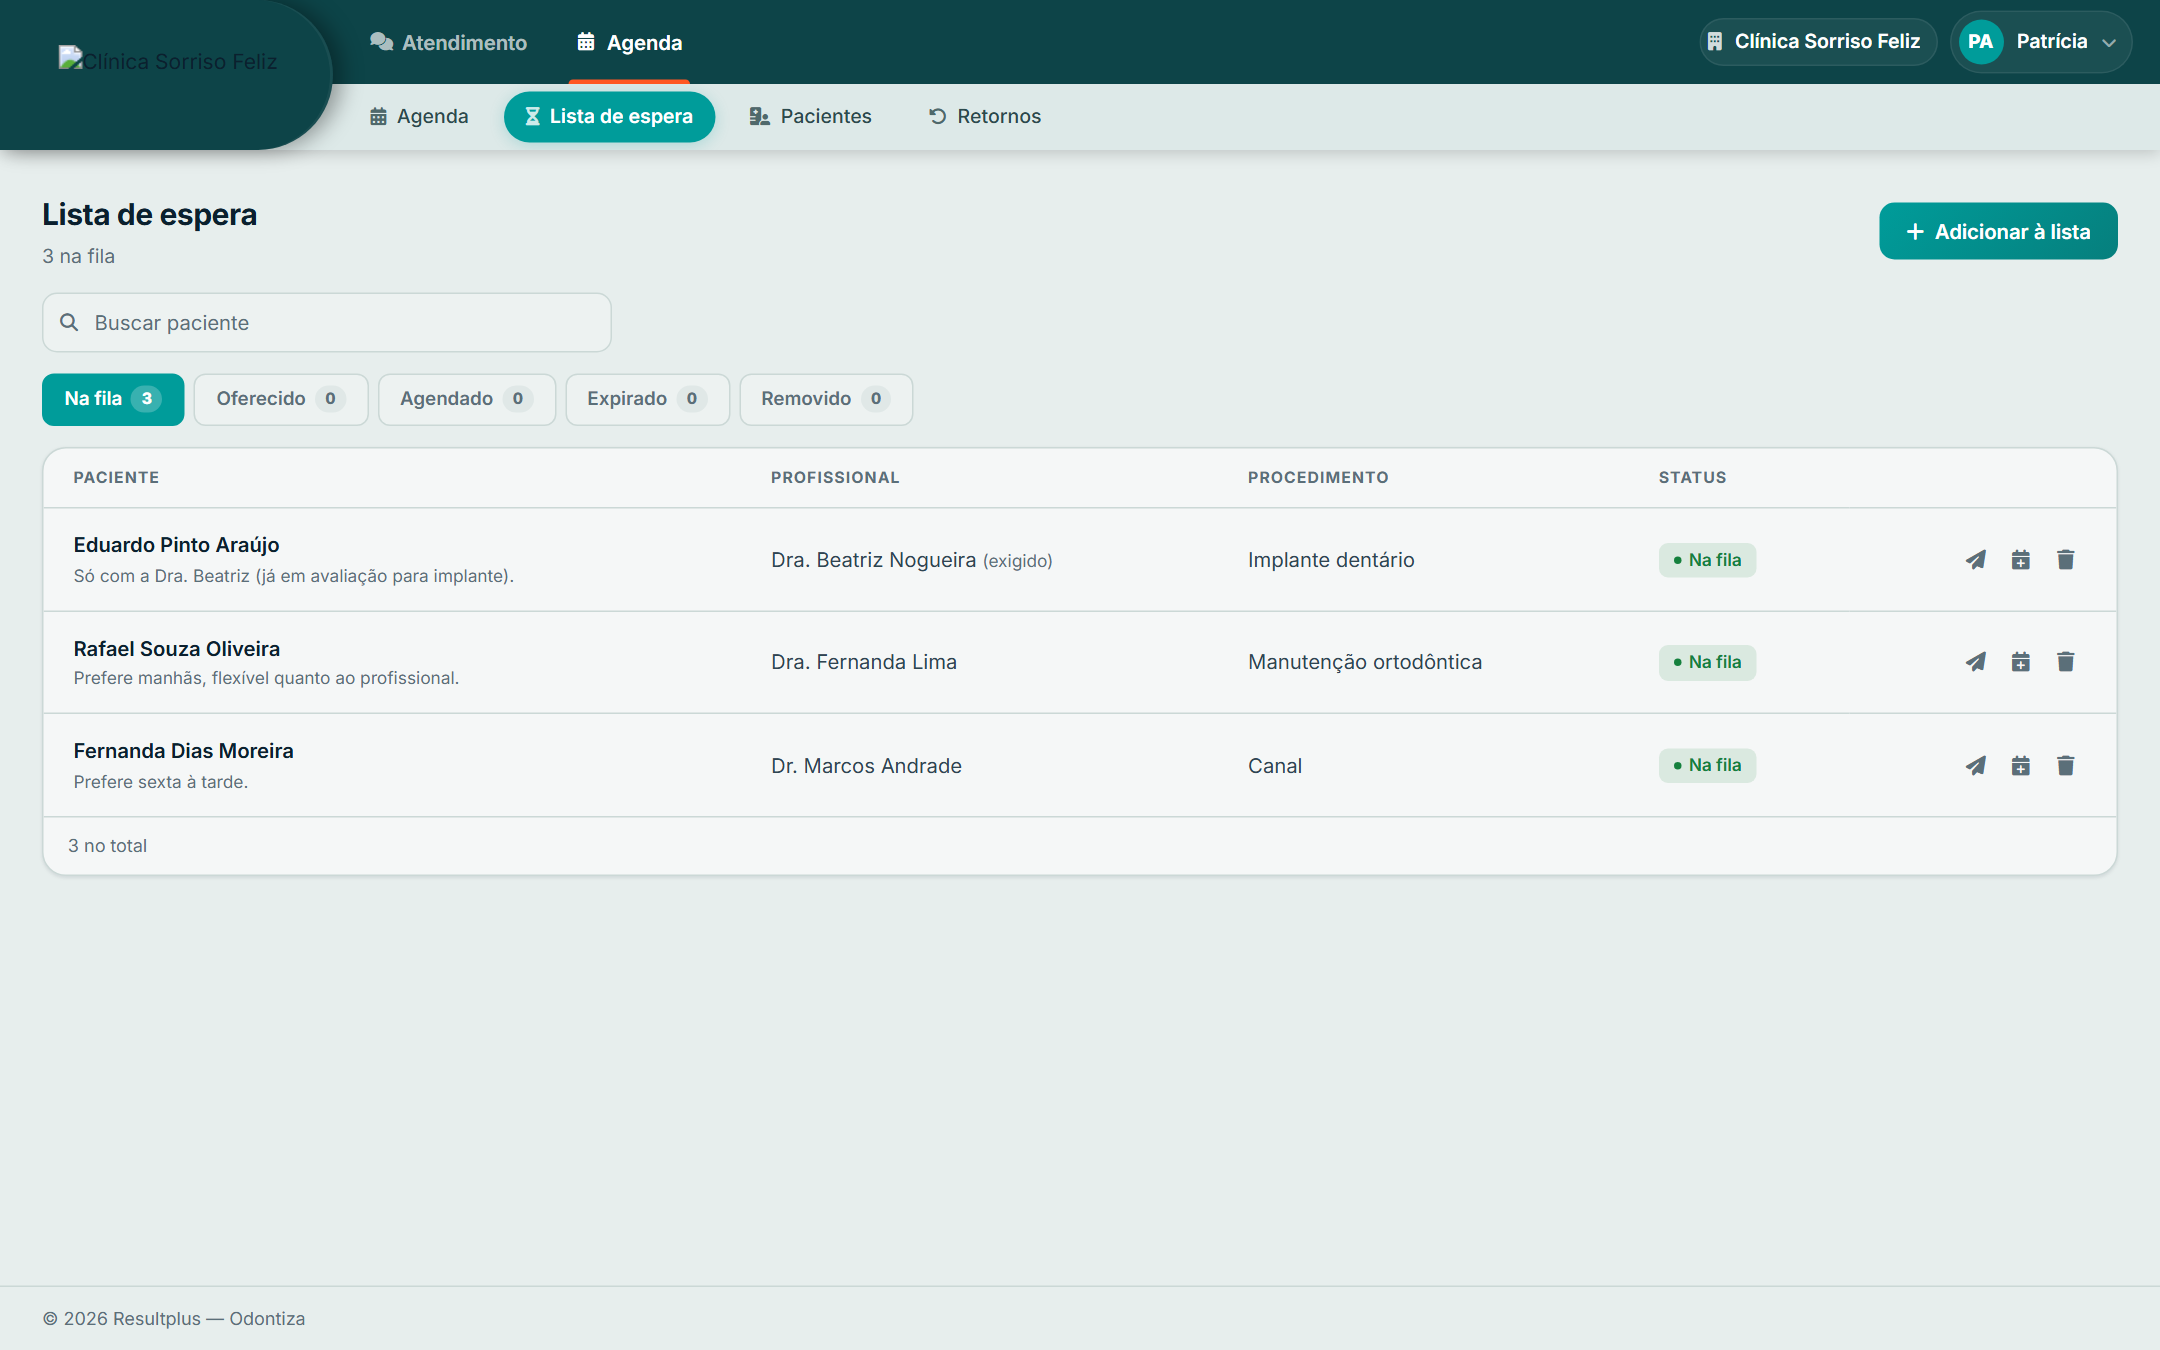Filter by Agendado status
2160x1350 pixels.
467,399
